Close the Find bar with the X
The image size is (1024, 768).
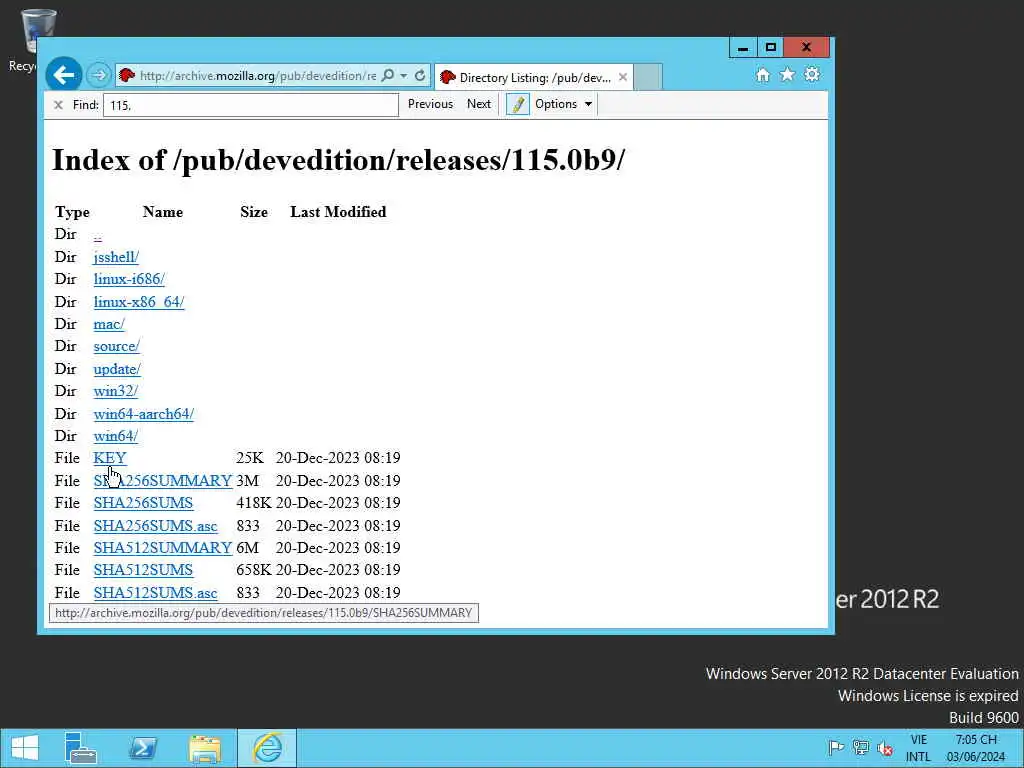[x=58, y=104]
